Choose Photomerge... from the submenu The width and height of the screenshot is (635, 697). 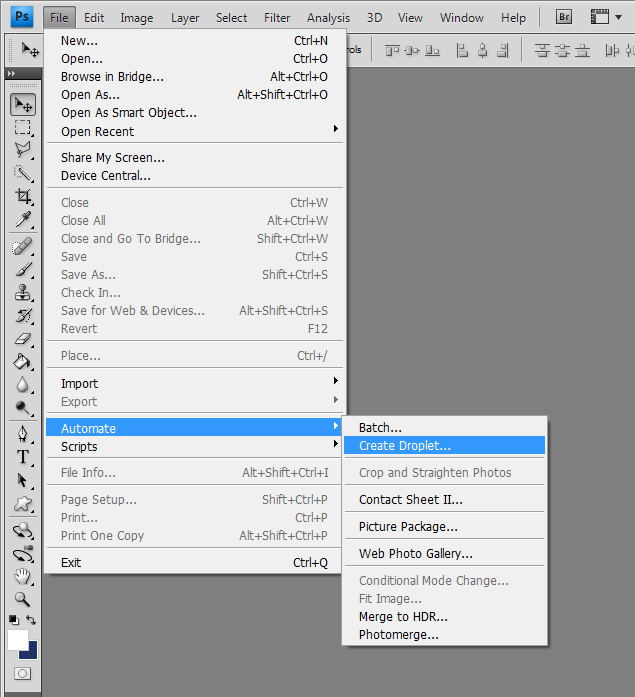pos(444,635)
